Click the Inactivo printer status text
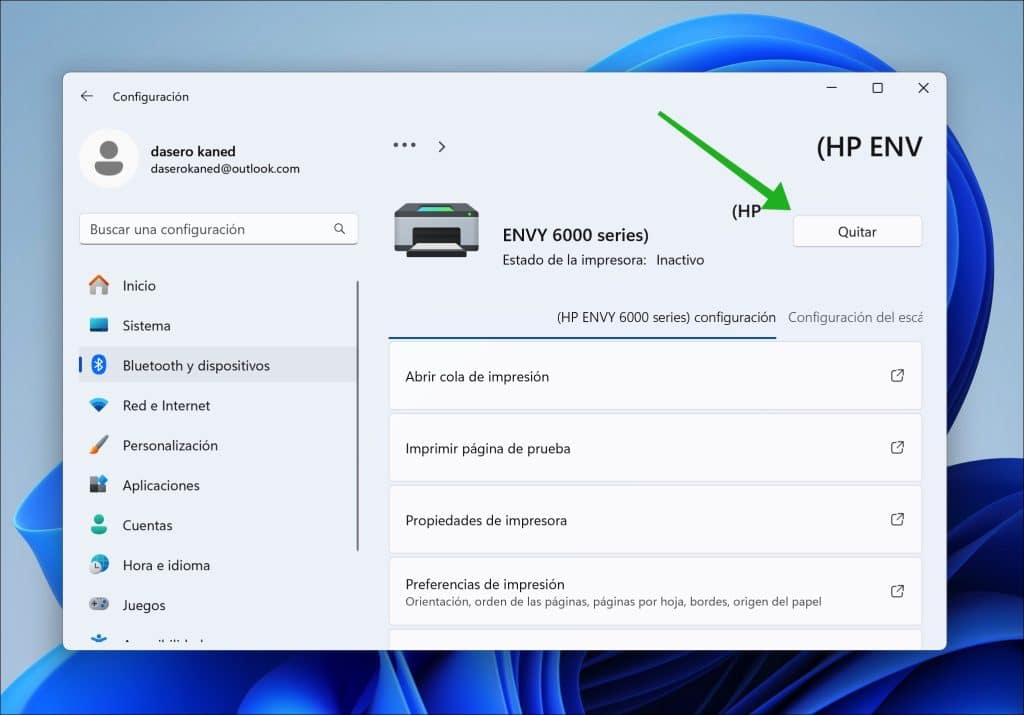 point(680,260)
